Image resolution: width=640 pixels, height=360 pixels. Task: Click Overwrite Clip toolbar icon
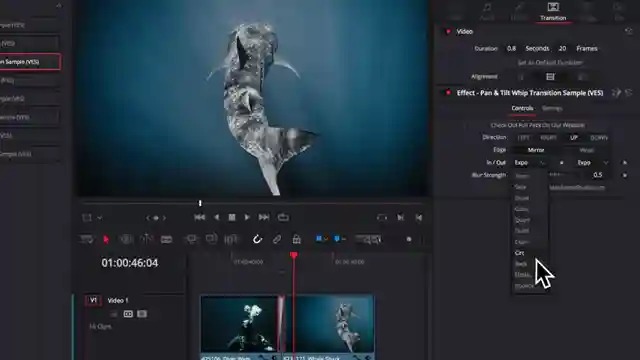pos(211,239)
